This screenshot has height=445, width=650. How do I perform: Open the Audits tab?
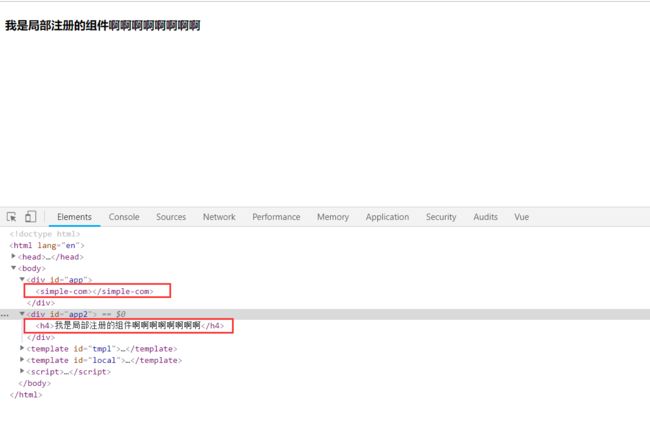[x=485, y=217]
